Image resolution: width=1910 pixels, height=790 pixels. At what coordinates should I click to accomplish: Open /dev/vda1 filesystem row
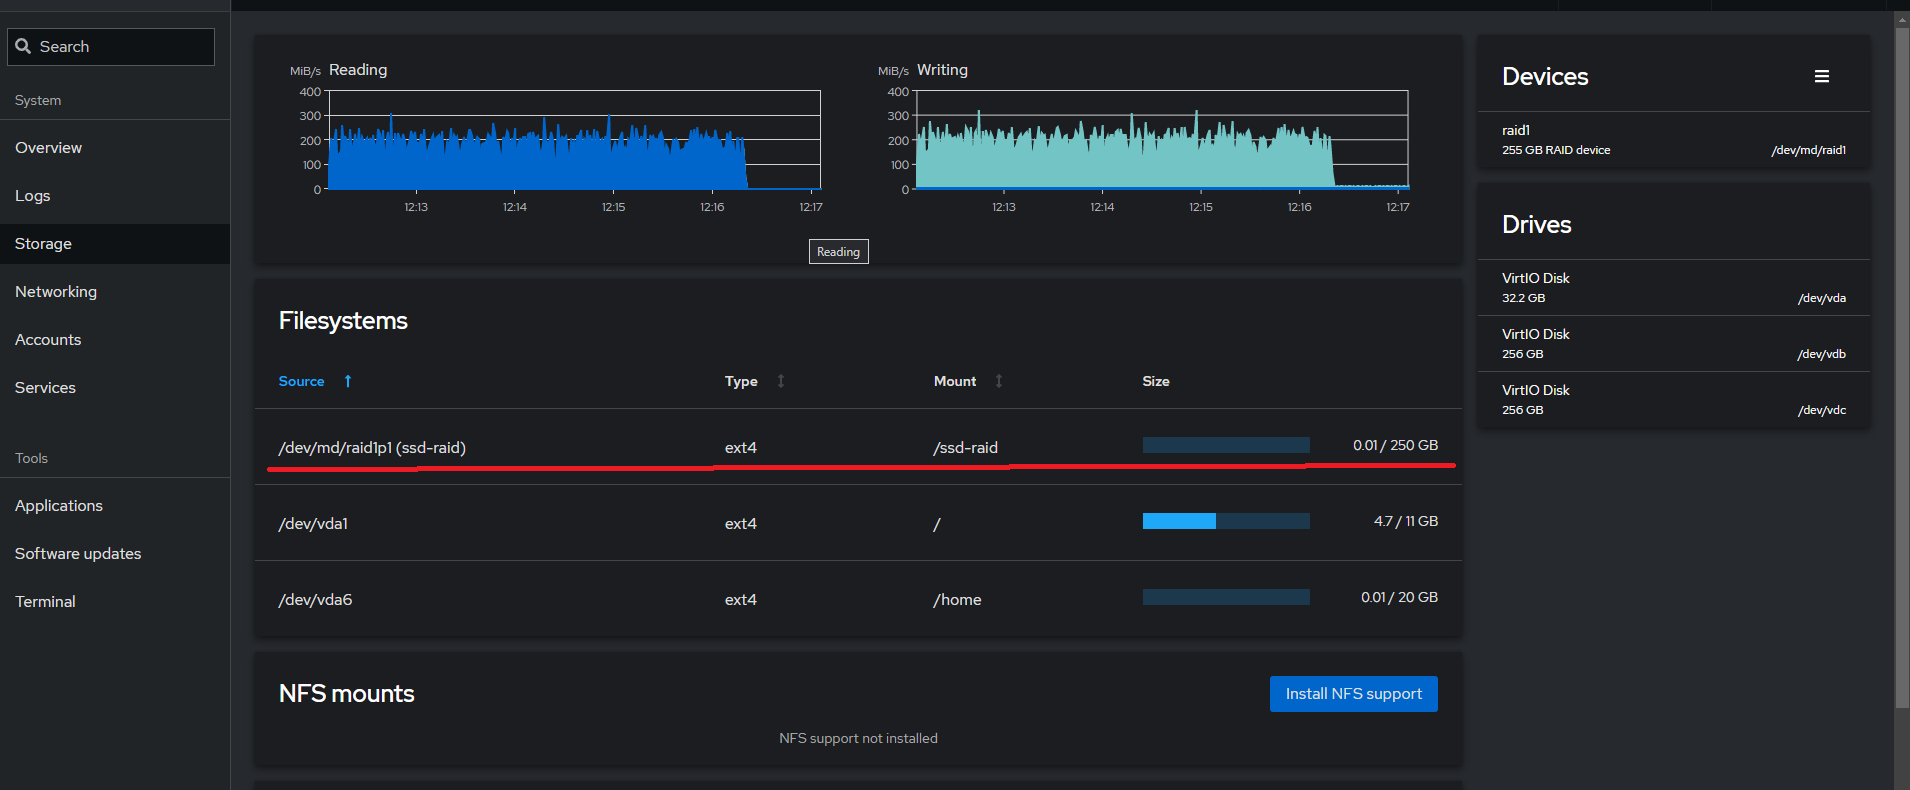[x=858, y=523]
